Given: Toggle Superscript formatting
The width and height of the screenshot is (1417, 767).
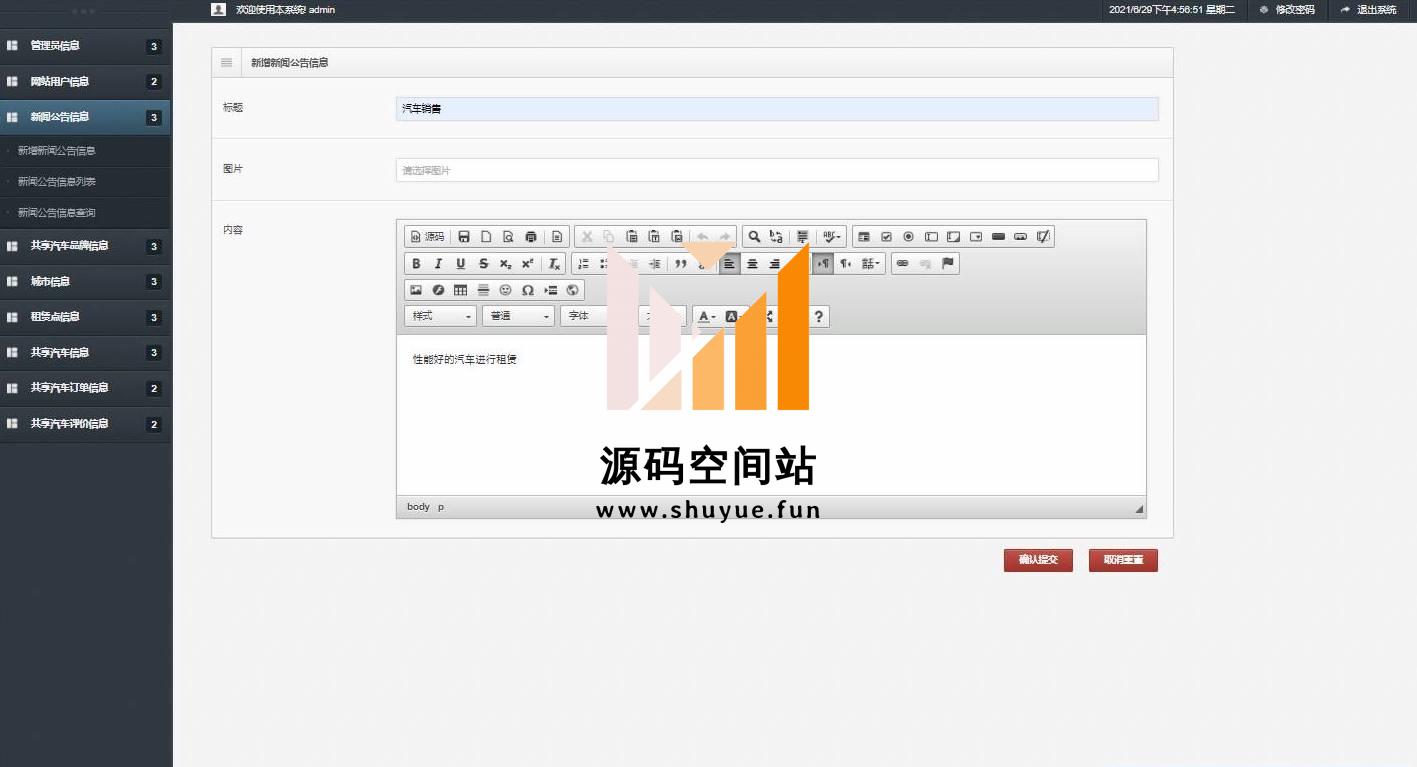Looking at the screenshot, I should [x=527, y=264].
